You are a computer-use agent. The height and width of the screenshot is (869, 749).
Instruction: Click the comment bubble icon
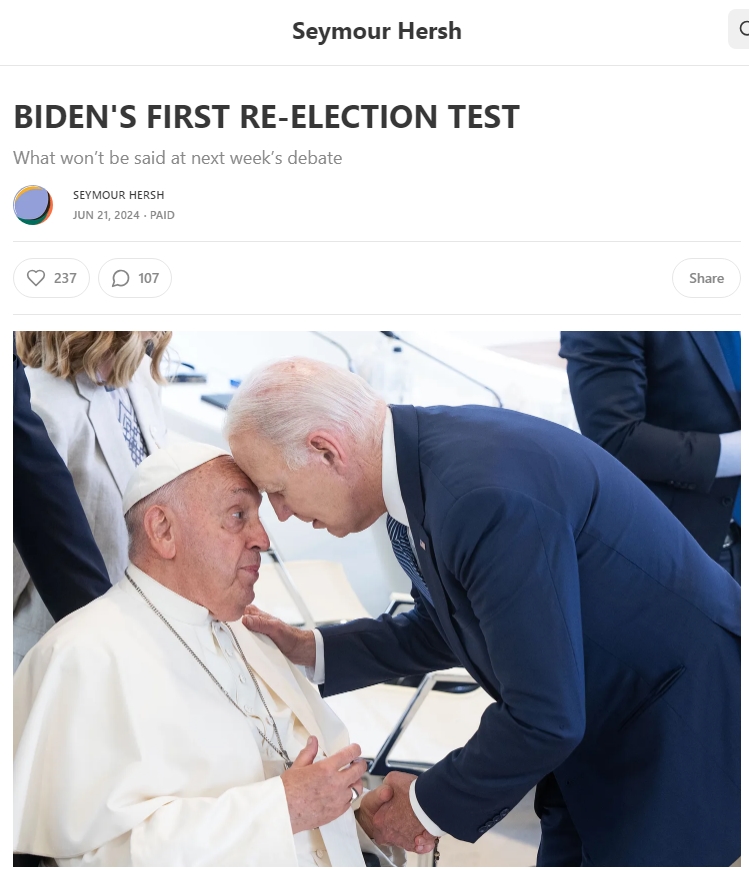tap(120, 278)
